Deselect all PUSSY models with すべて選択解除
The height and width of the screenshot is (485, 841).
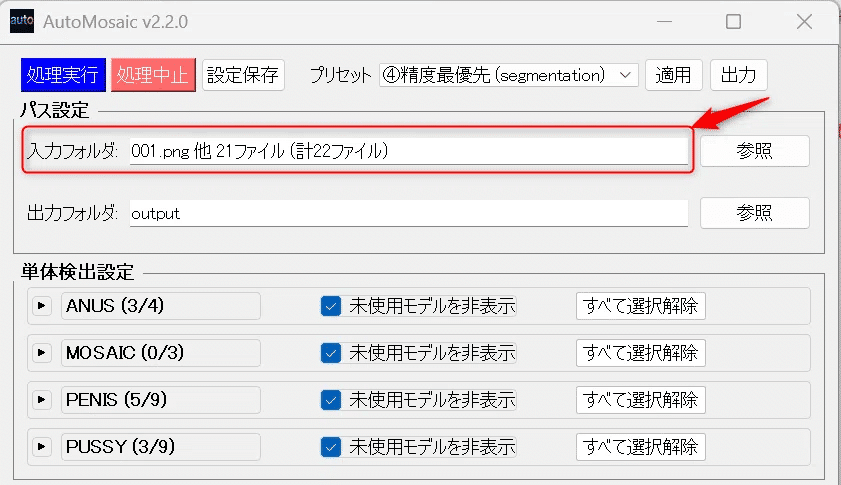point(641,447)
